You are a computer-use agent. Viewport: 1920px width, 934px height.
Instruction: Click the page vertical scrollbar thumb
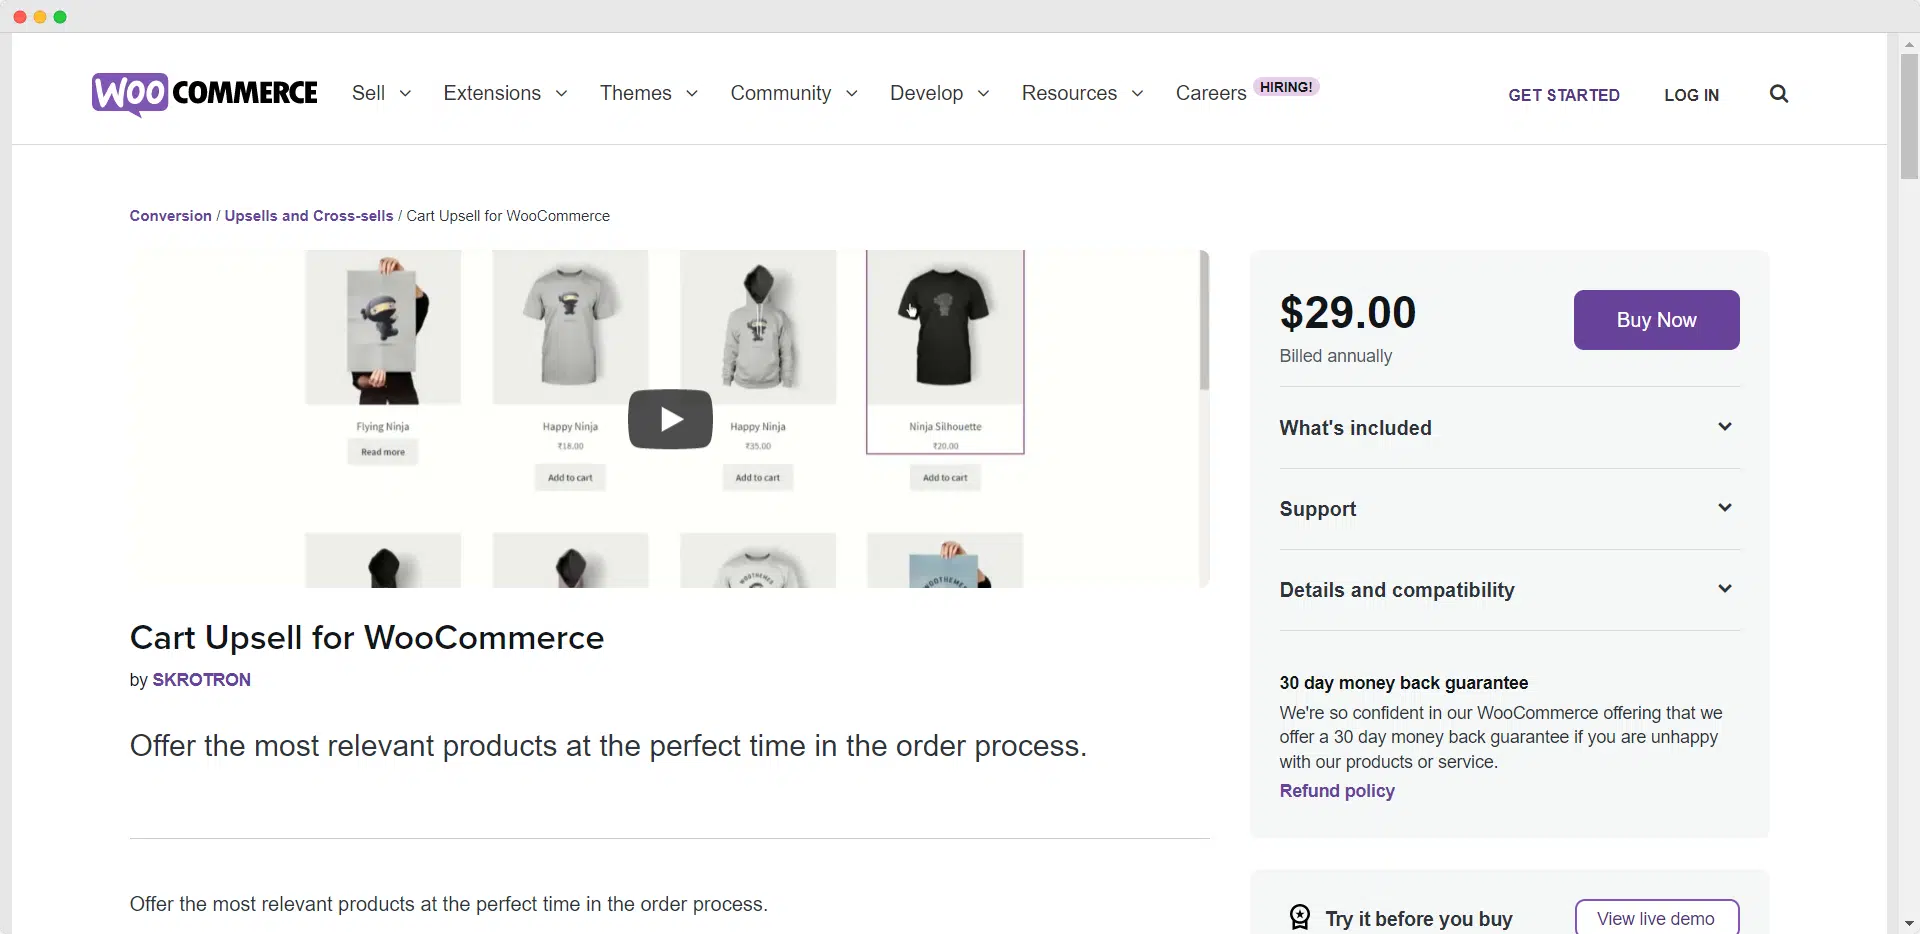click(1909, 116)
